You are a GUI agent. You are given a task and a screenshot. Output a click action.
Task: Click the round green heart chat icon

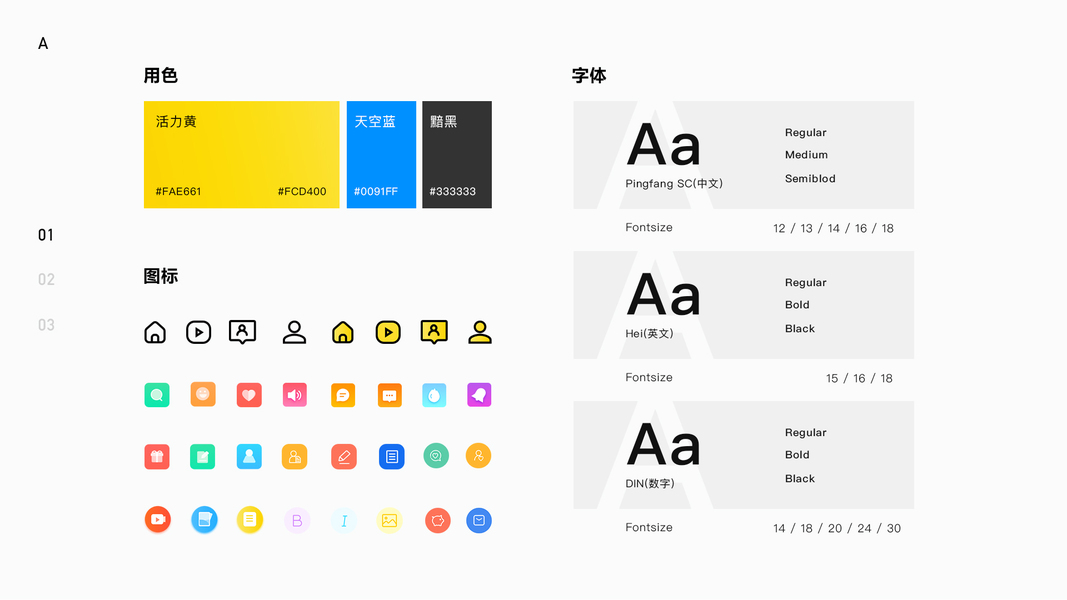(x=436, y=456)
